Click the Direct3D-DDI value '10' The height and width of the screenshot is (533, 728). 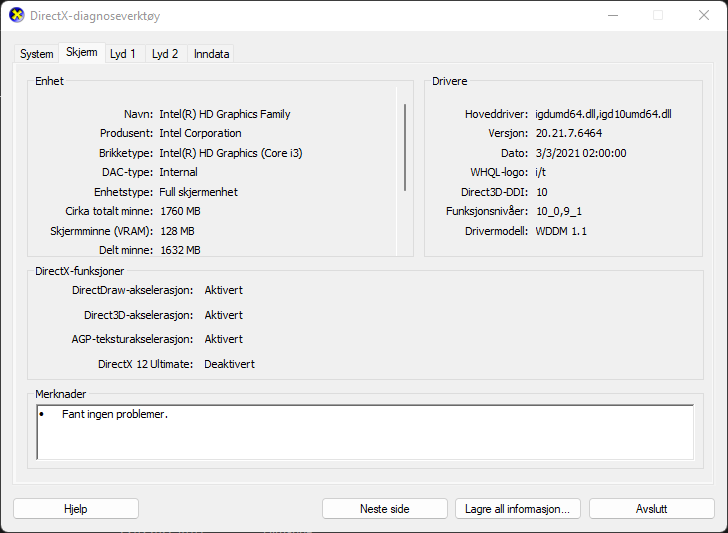[541, 192]
